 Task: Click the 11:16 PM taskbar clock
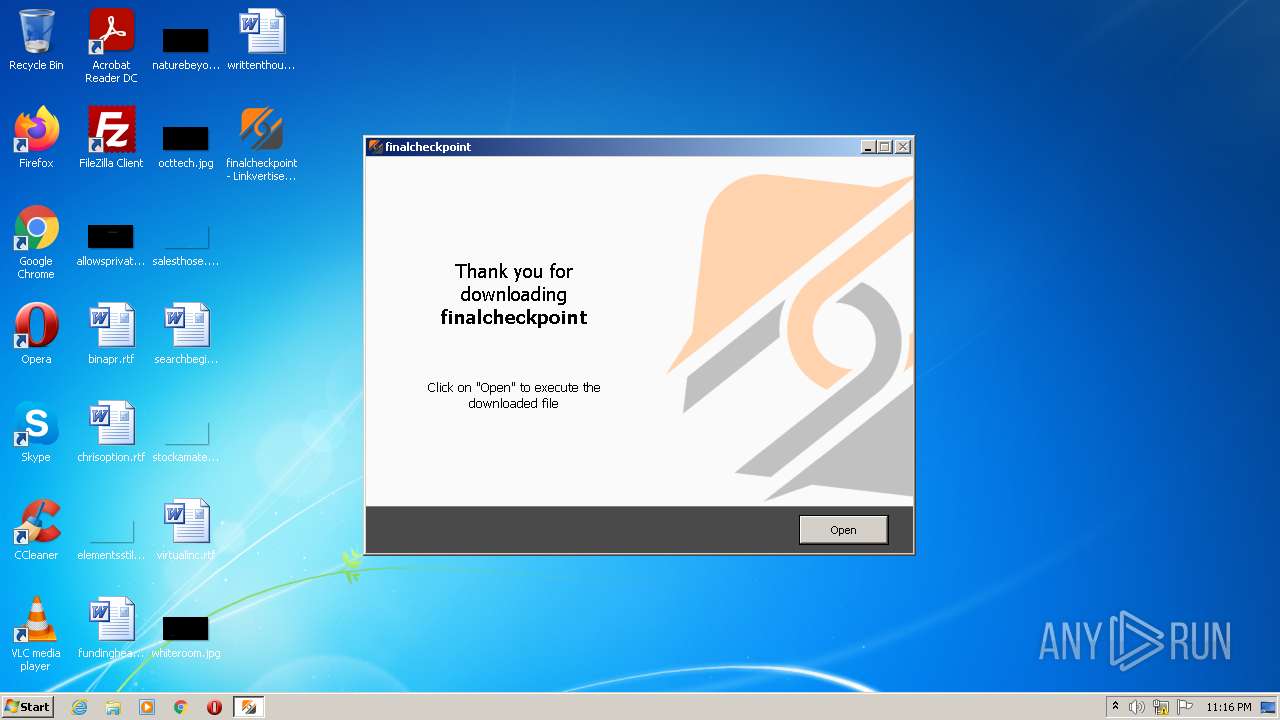click(1228, 707)
